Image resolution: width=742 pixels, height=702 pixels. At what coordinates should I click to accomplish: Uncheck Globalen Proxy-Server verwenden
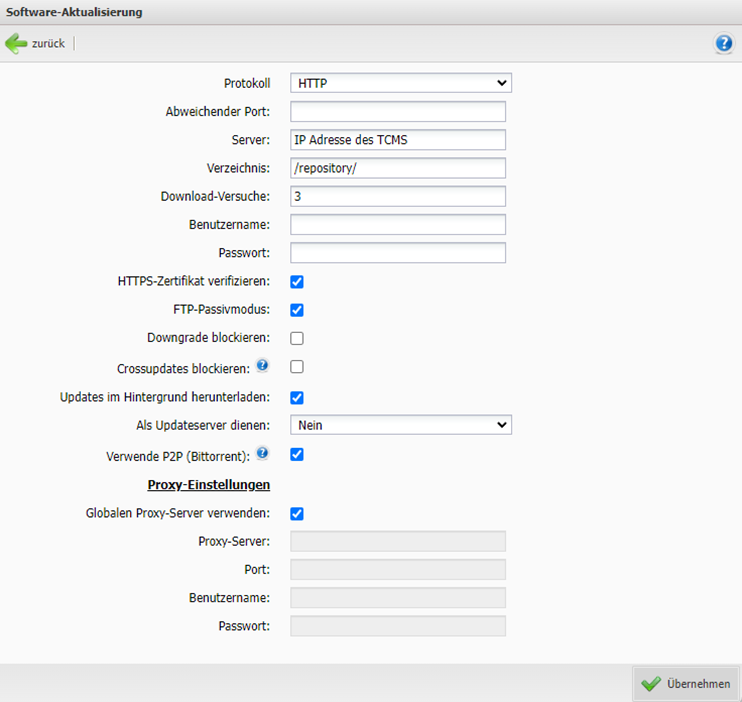point(297,514)
